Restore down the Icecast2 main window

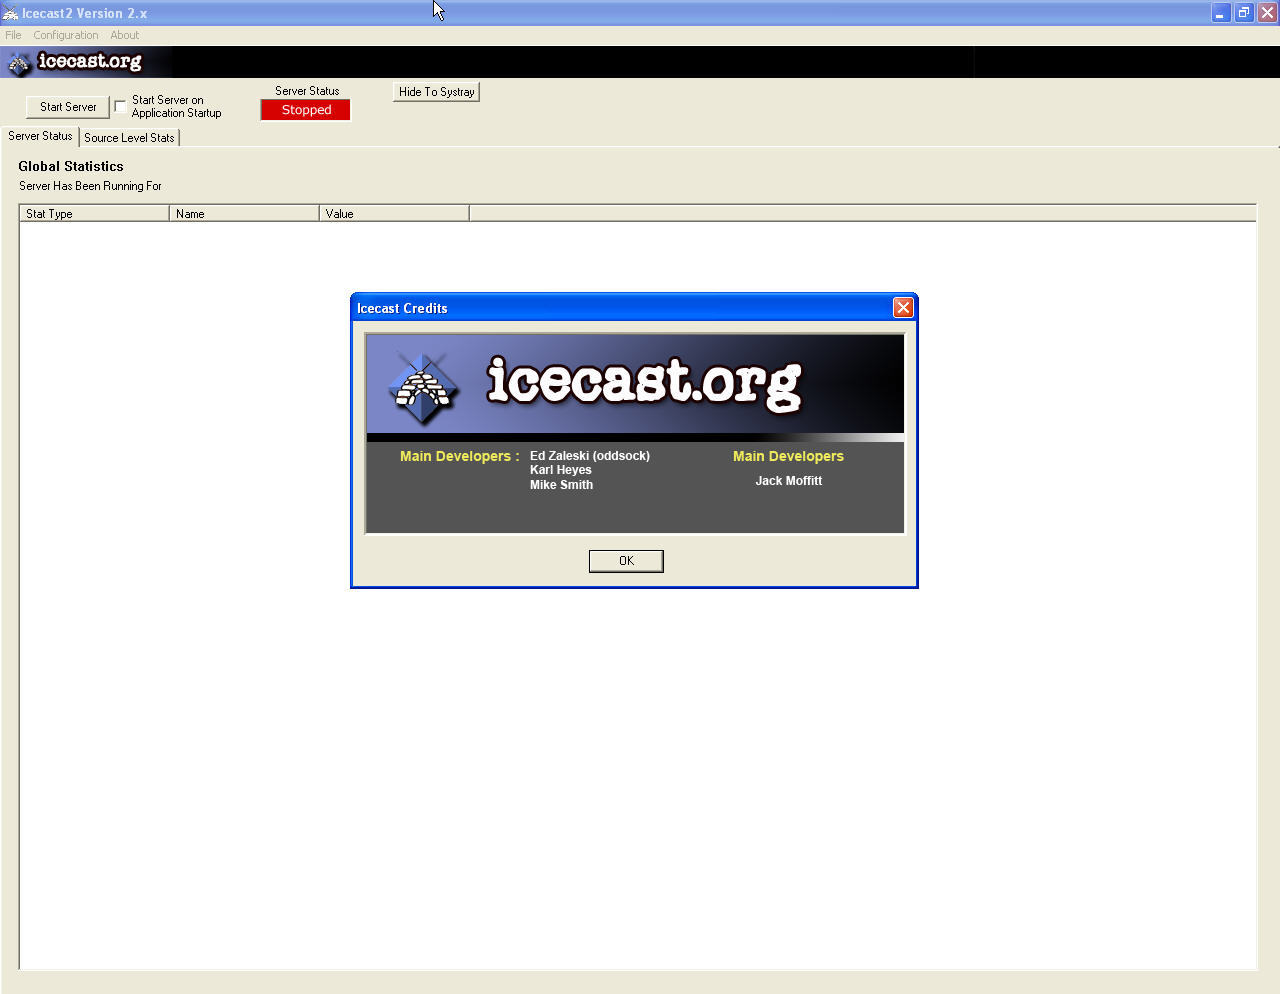(1244, 13)
